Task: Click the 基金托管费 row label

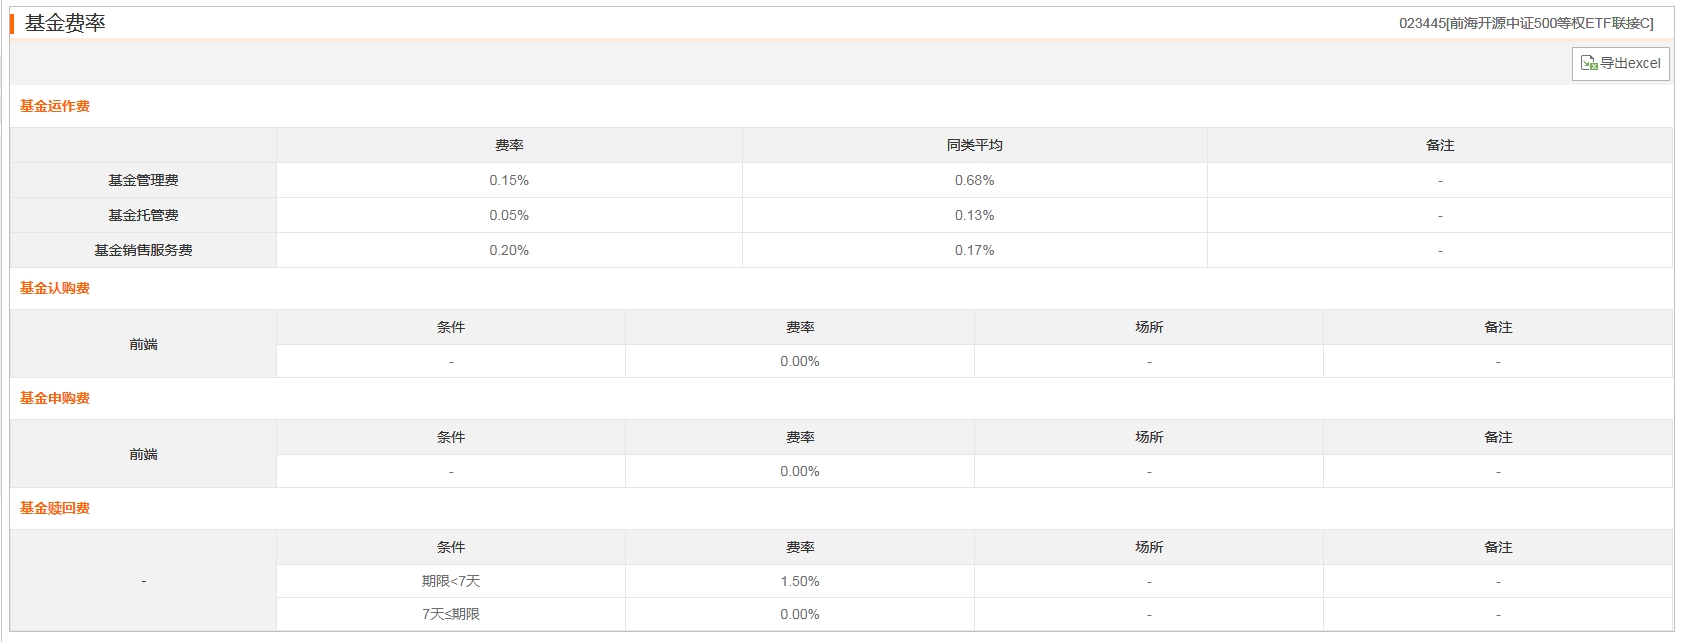Action: [143, 215]
